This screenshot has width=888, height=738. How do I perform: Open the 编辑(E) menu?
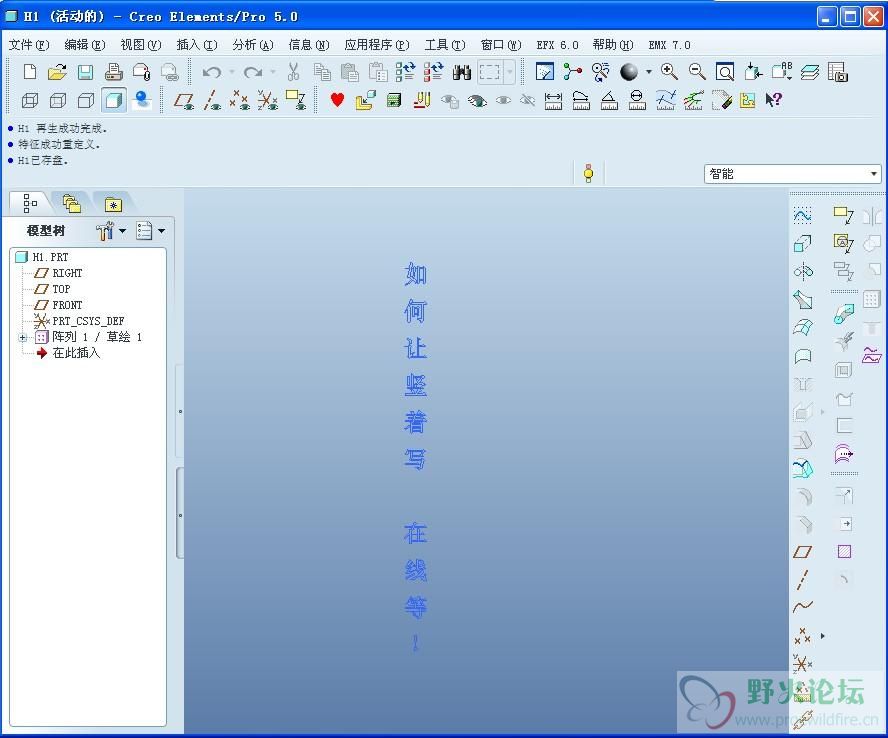pyautogui.click(x=85, y=45)
